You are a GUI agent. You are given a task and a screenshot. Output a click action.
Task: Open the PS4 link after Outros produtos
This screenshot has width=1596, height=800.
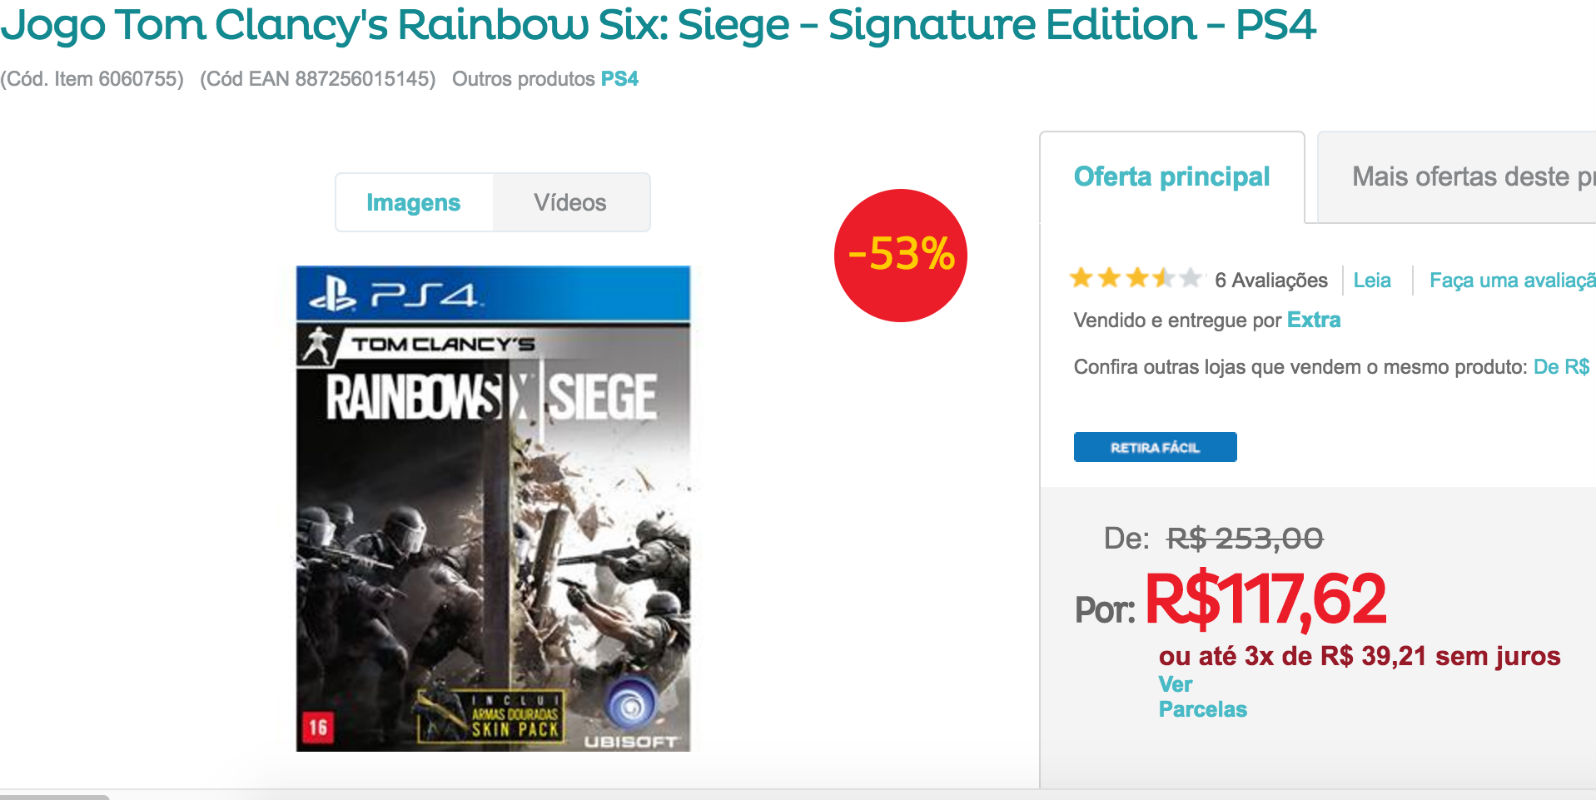pos(619,79)
